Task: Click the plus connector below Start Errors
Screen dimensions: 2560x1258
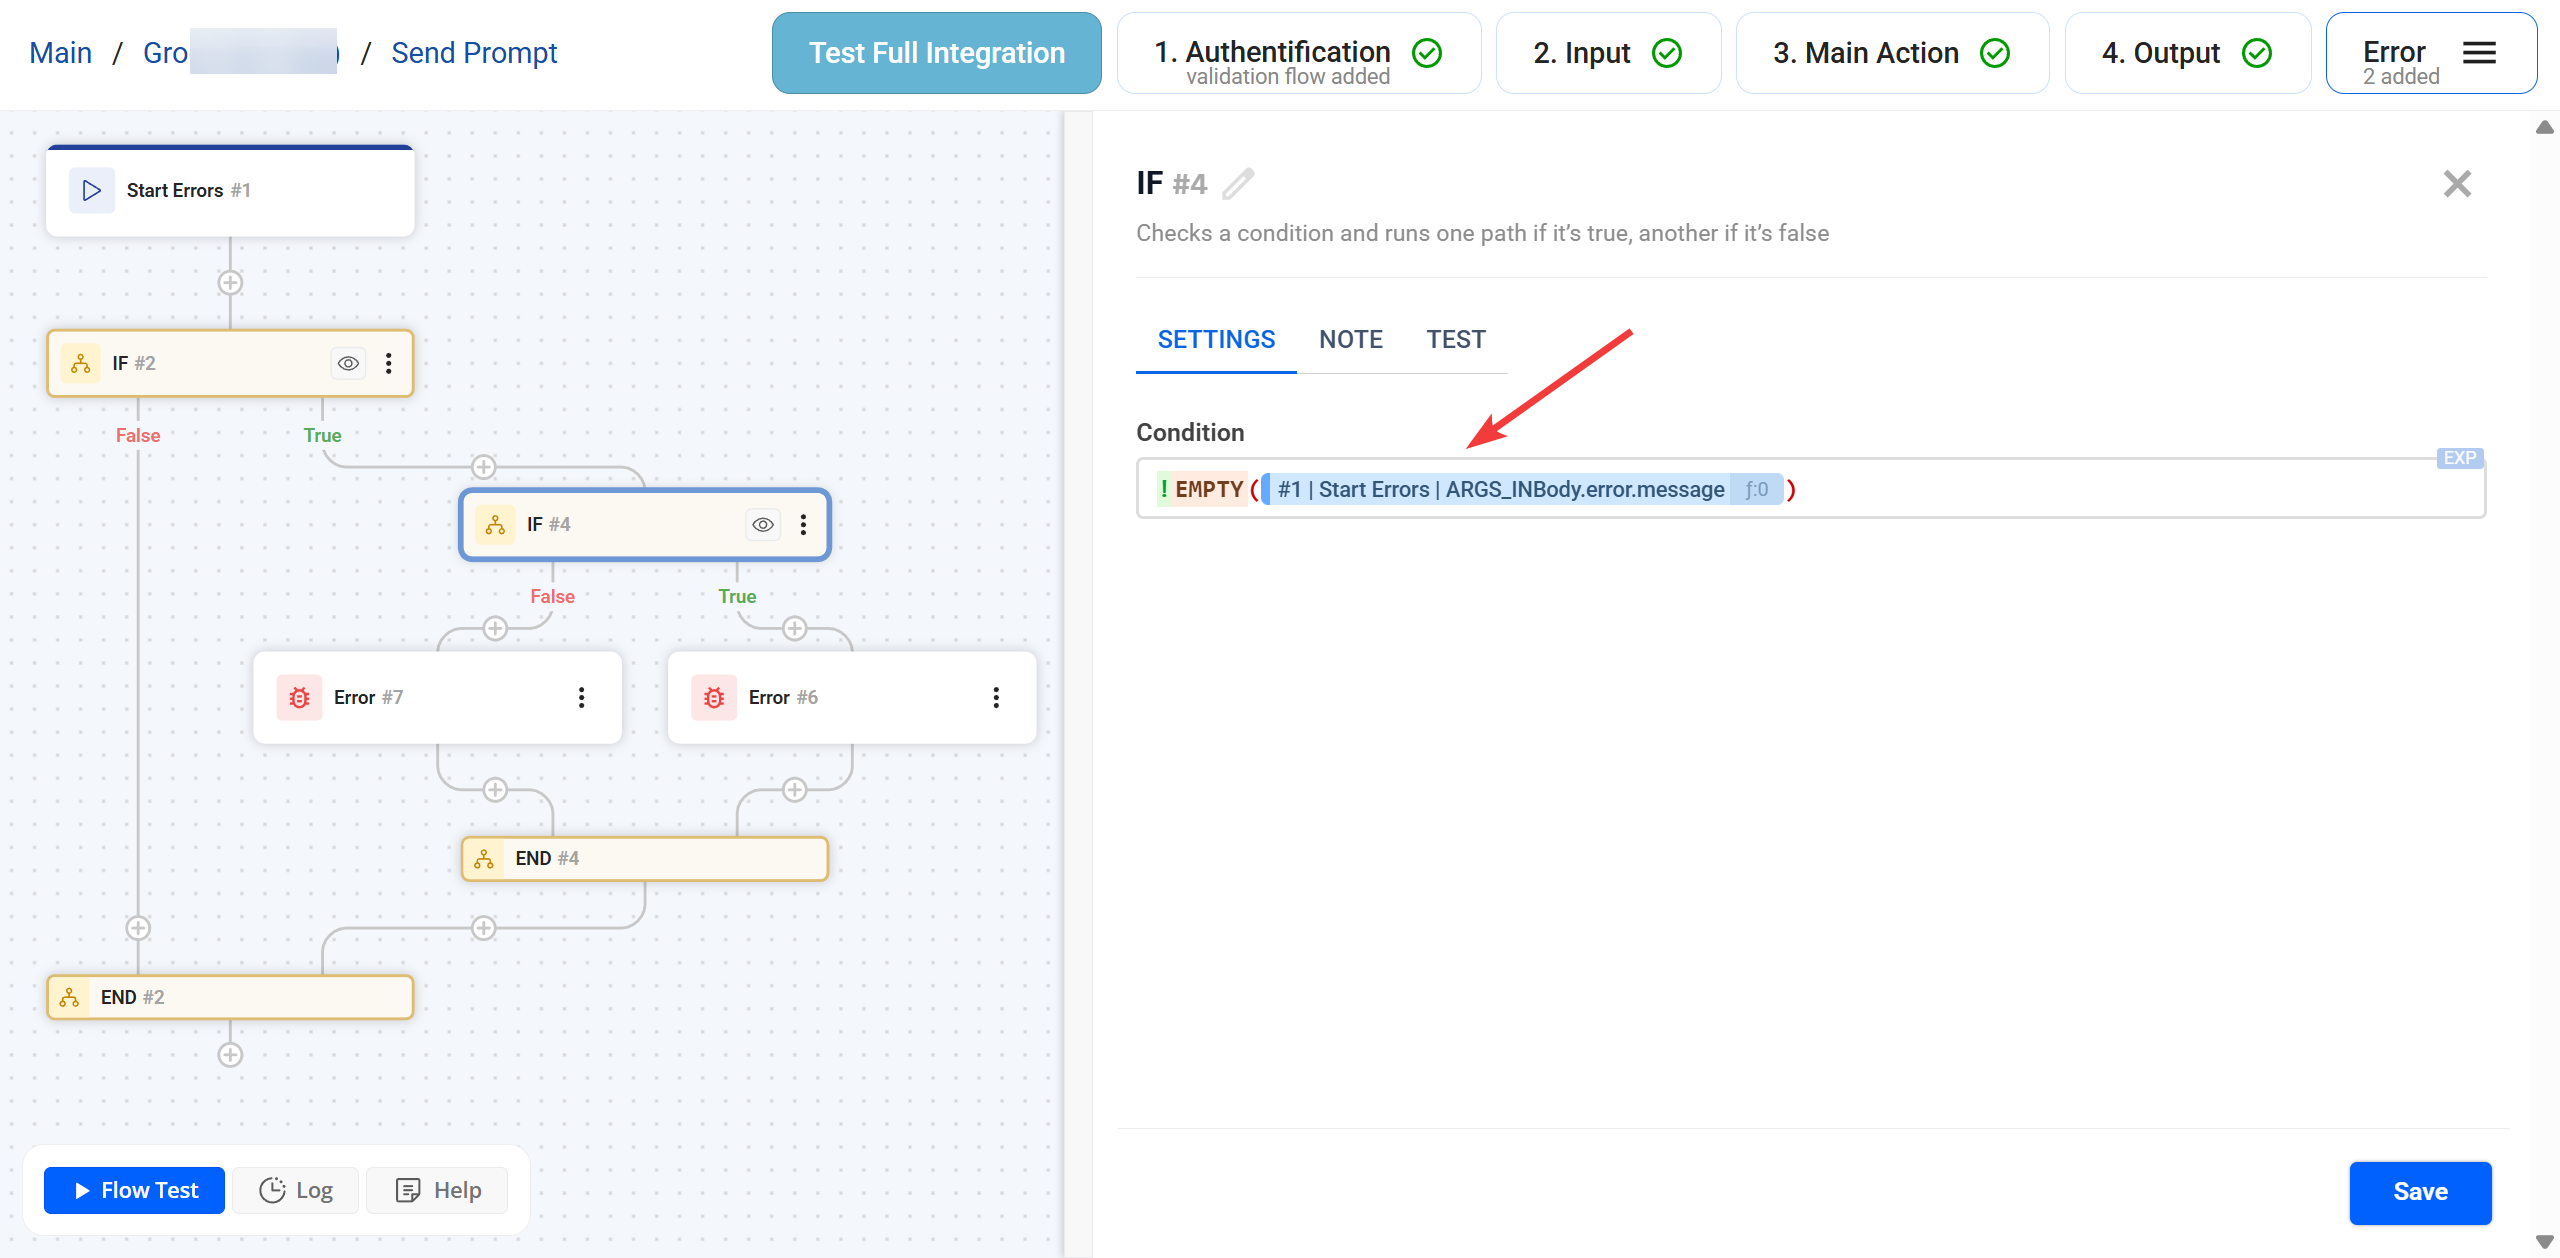Action: click(230, 283)
